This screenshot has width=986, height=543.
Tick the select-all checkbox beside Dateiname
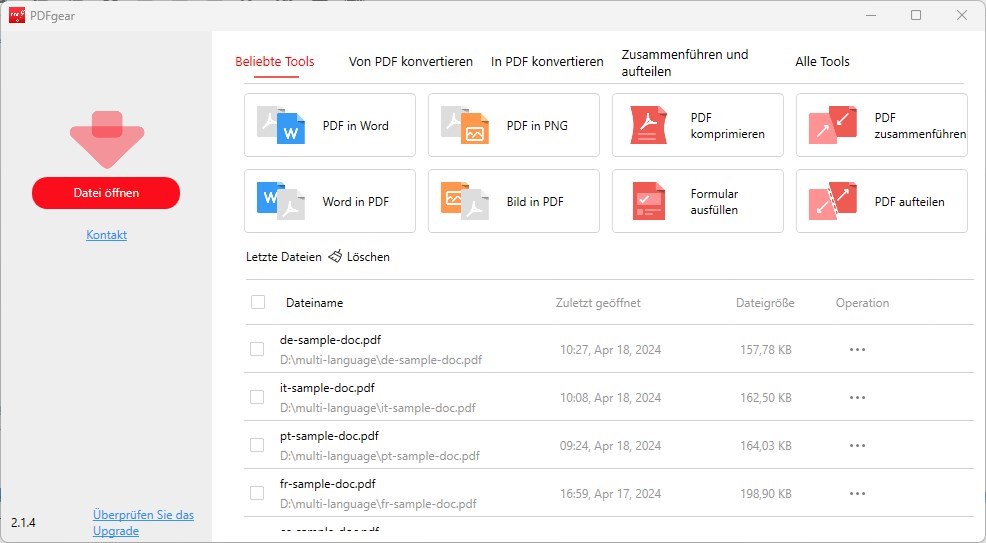point(258,302)
